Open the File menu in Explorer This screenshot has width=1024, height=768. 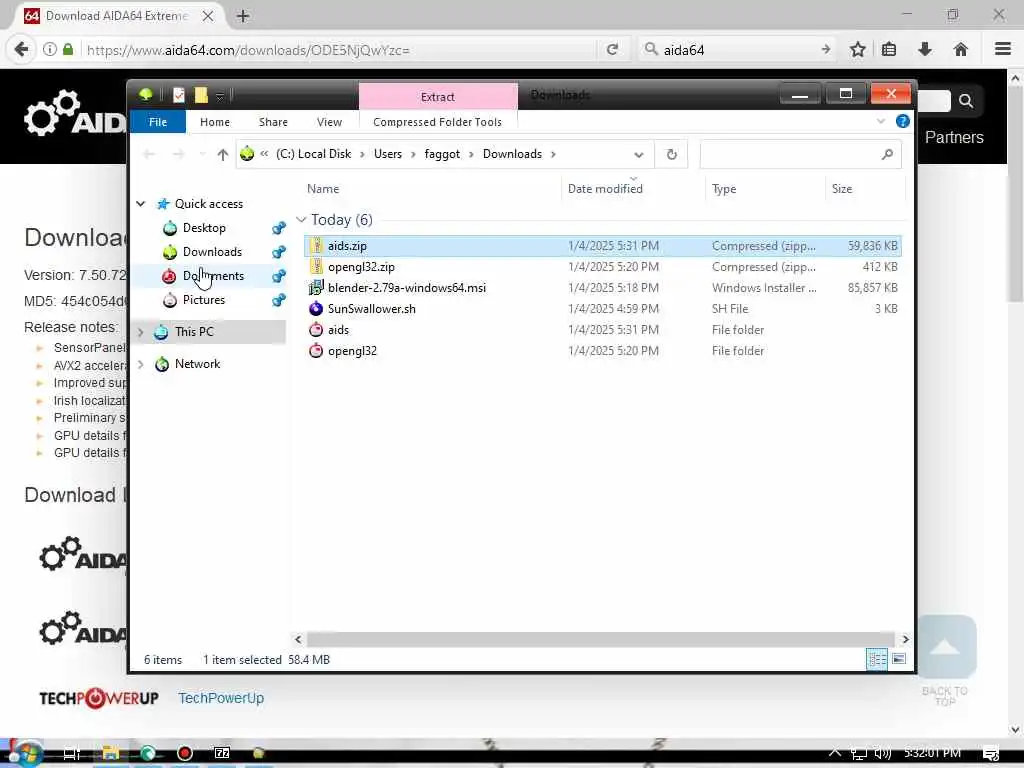pos(158,122)
